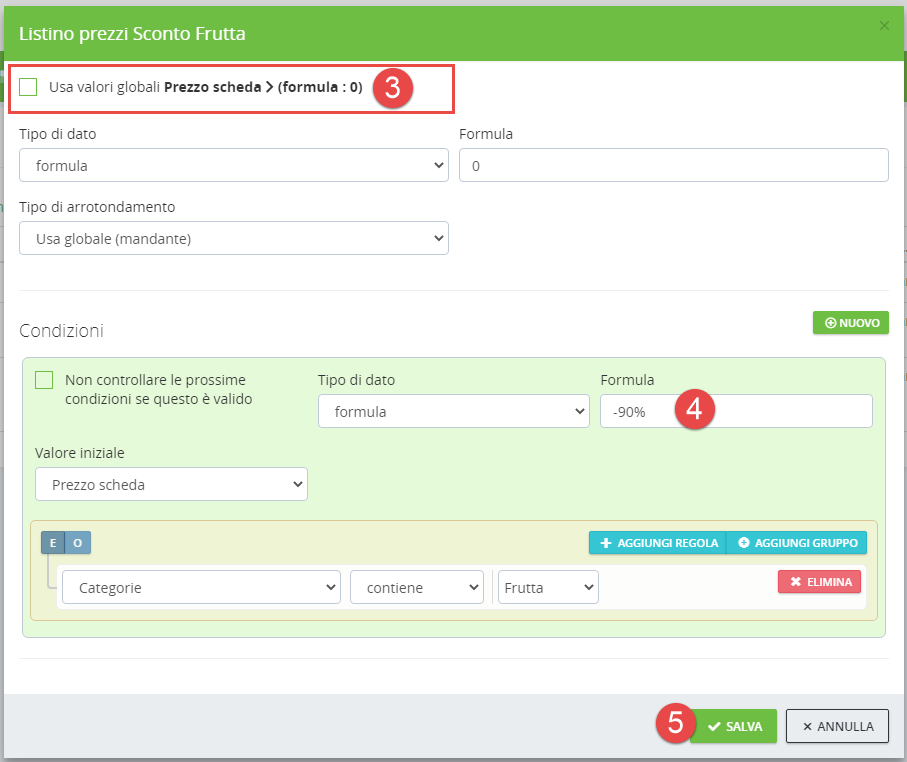The height and width of the screenshot is (762, 907).
Task: Save the price list with SALVA
Action: (734, 727)
